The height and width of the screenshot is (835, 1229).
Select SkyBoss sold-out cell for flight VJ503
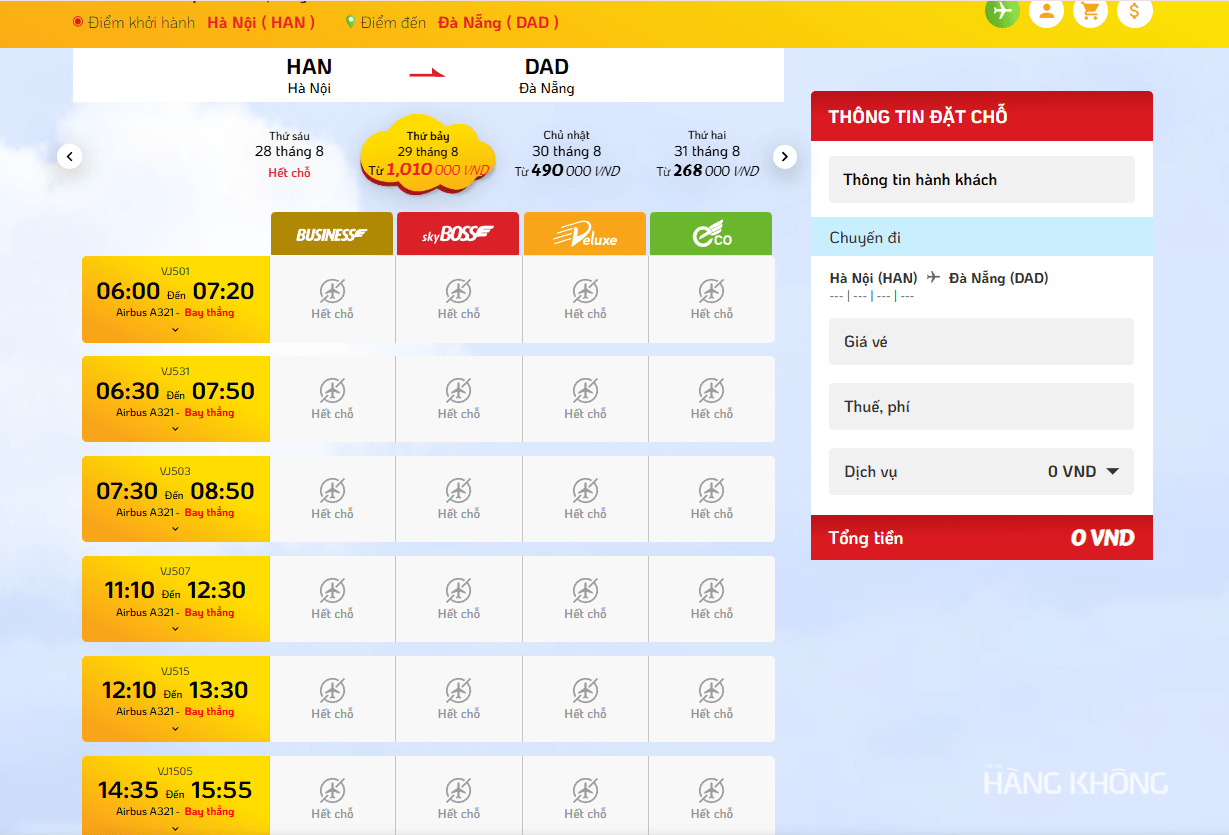click(459, 499)
